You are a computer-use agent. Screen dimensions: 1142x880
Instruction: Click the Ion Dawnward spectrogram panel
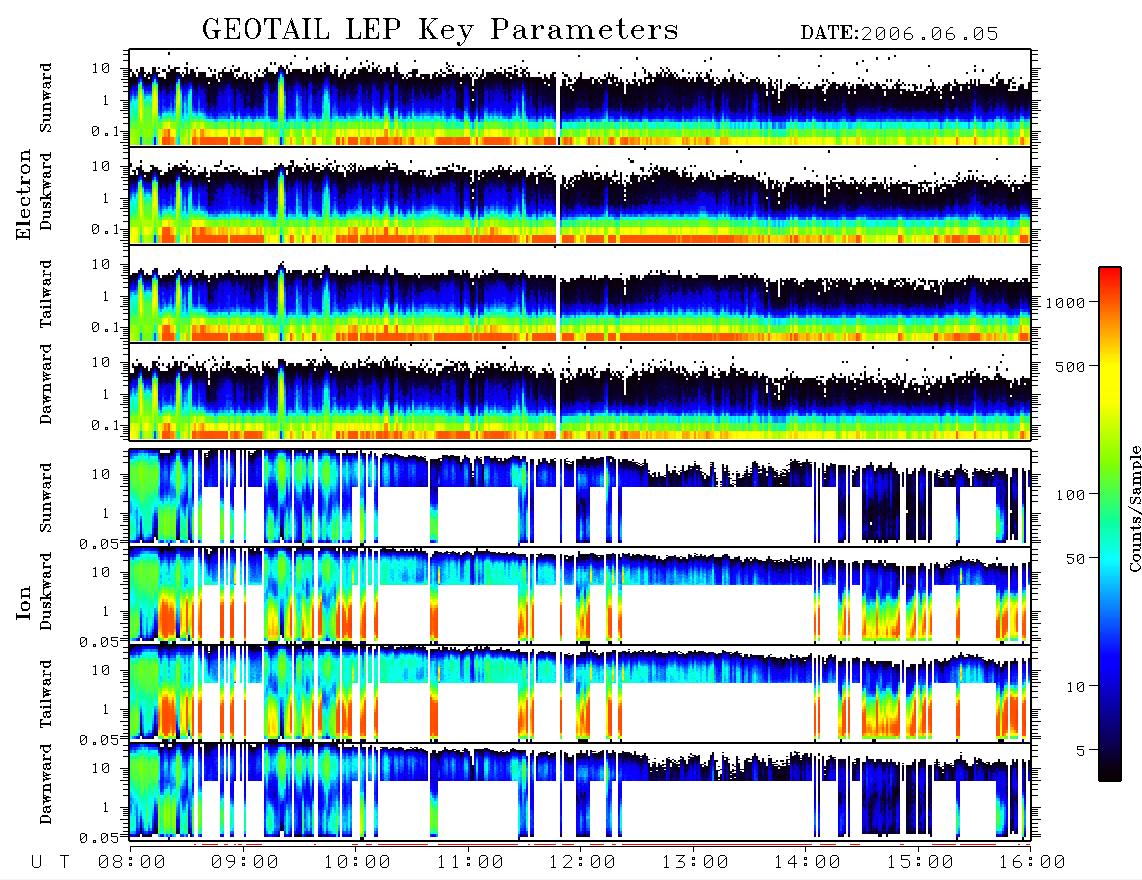click(580, 791)
